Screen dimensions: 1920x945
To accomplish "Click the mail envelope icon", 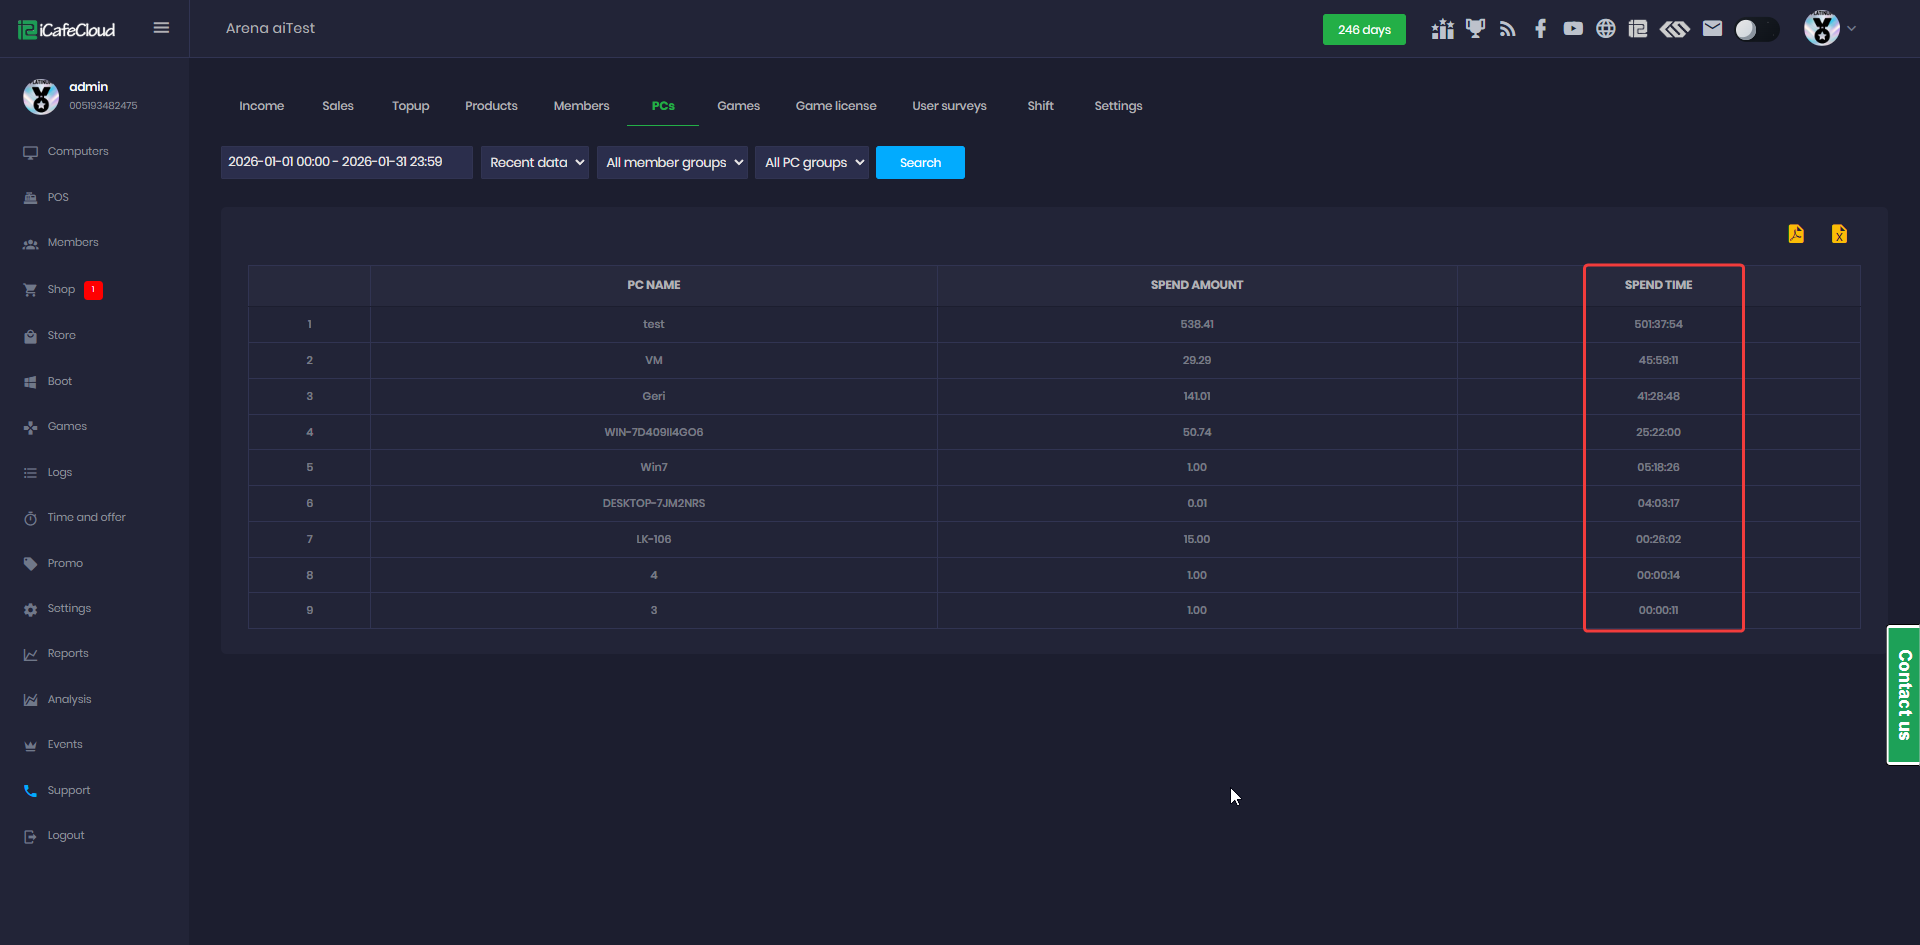I will (x=1712, y=29).
